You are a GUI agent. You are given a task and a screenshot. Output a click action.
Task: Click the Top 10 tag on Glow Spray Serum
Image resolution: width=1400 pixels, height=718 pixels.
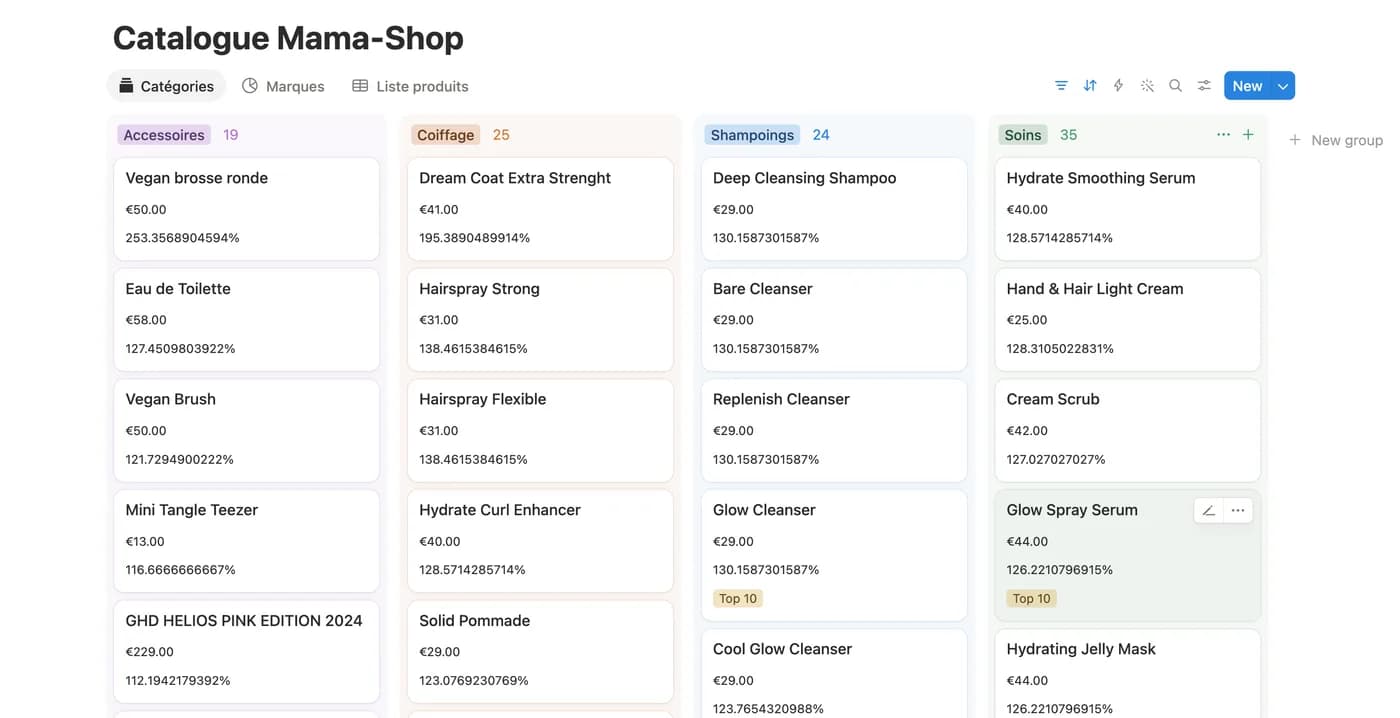coord(1032,599)
